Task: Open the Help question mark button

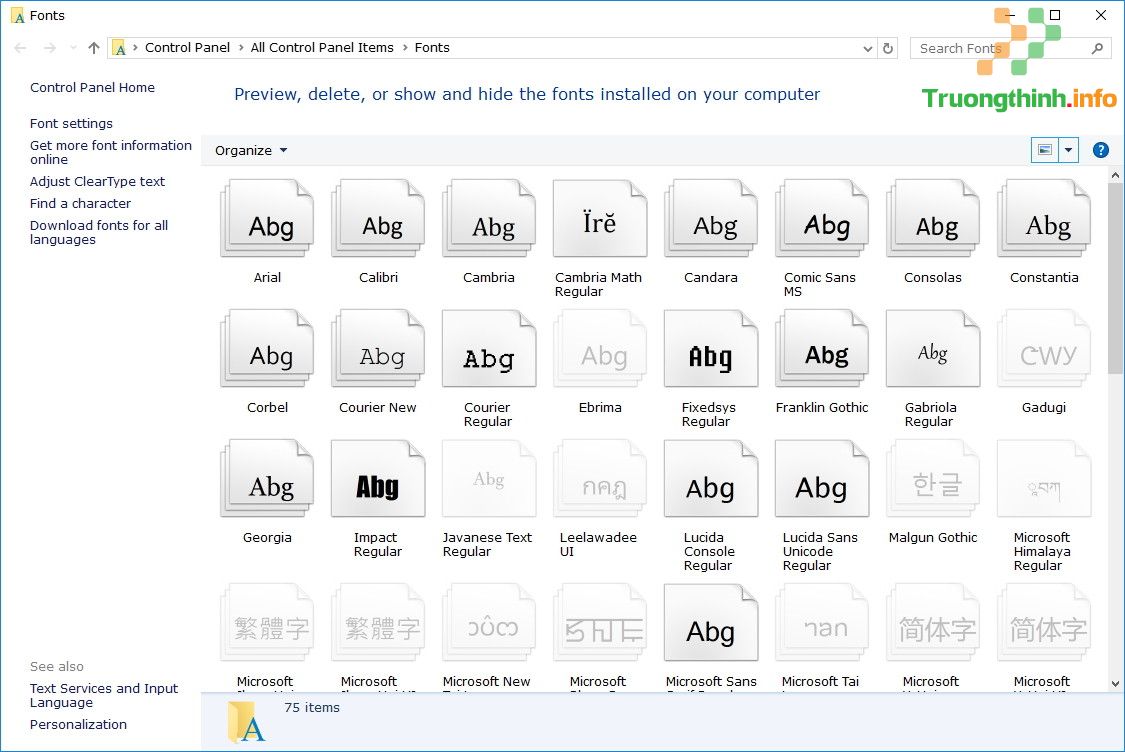Action: coord(1101,150)
